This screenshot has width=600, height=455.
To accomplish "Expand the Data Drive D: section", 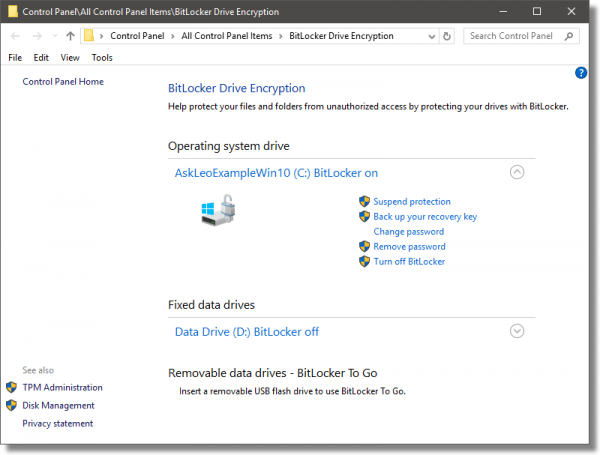I will point(517,331).
